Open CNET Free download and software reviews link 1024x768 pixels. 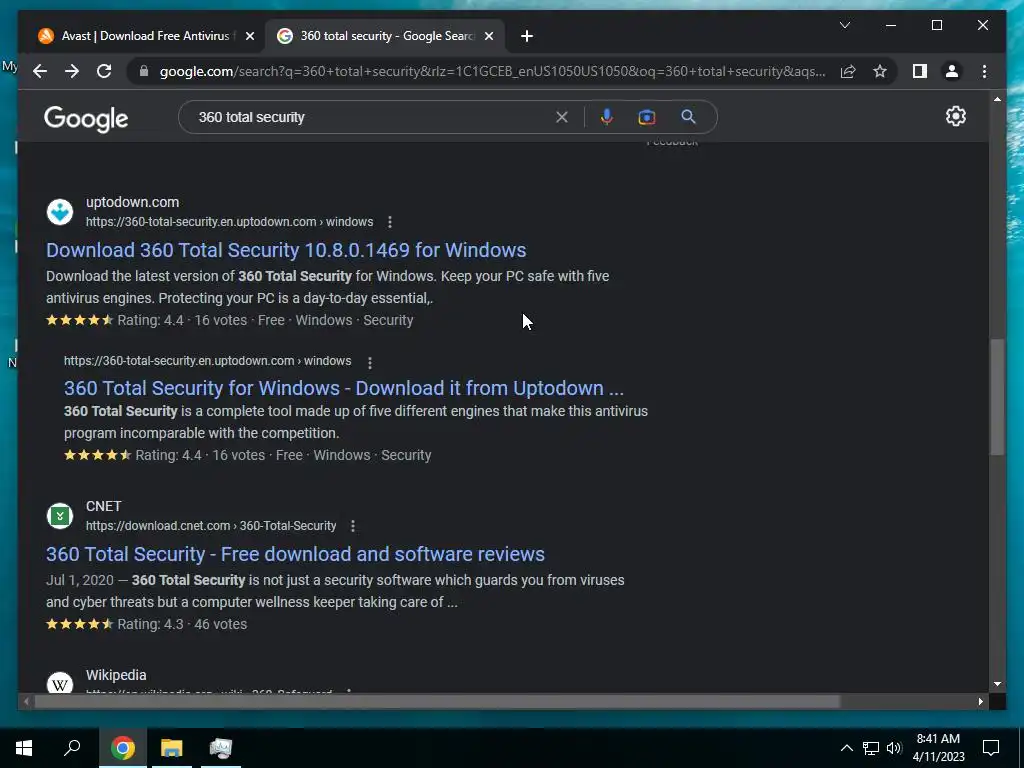coord(295,554)
